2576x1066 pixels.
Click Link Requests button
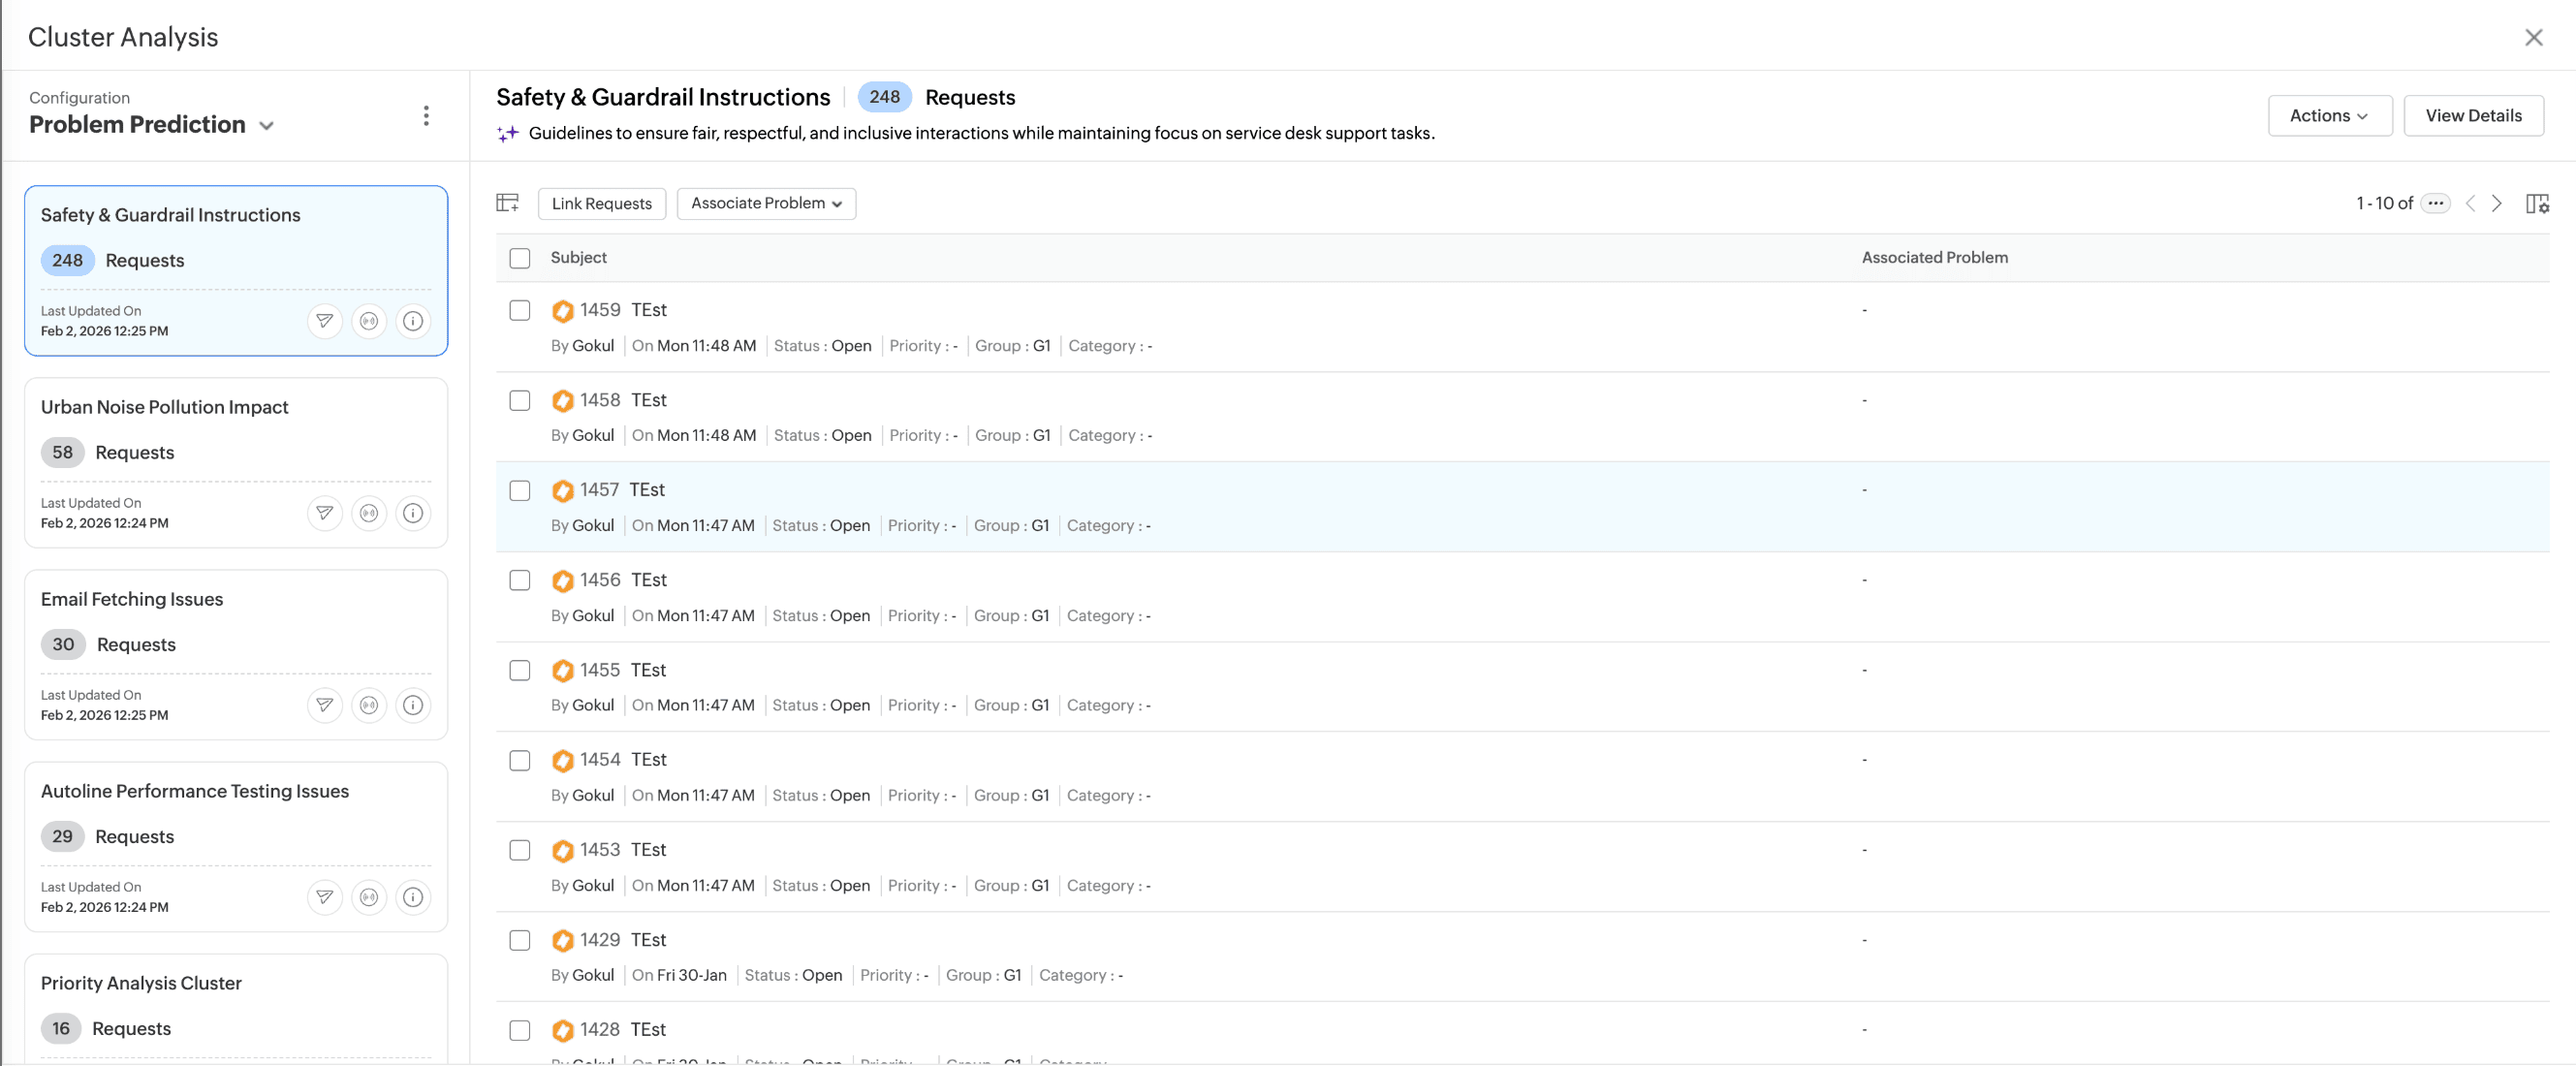pos(601,203)
